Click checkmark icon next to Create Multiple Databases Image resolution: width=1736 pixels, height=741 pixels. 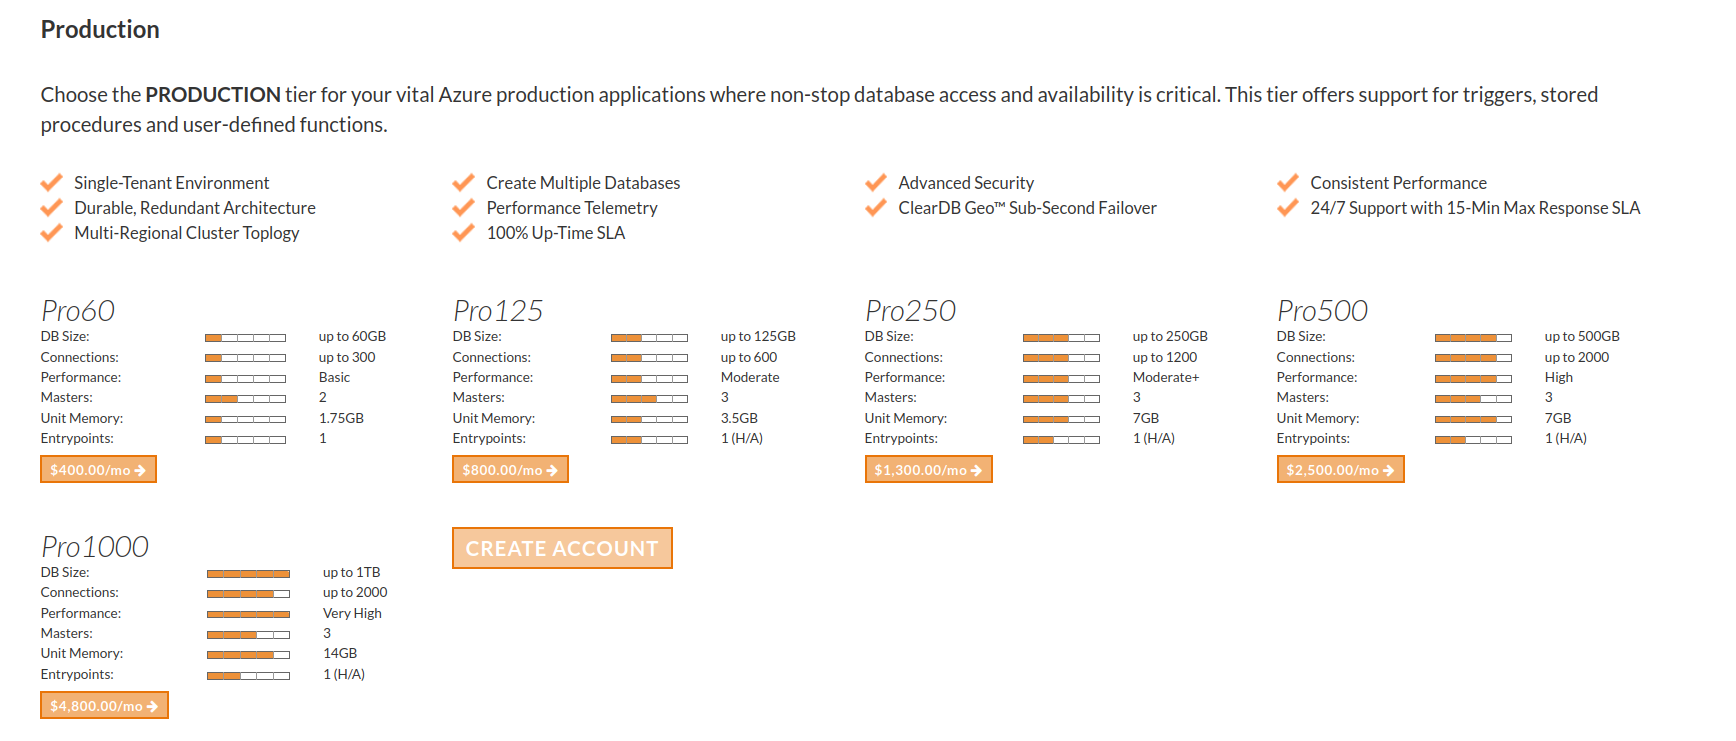click(463, 183)
